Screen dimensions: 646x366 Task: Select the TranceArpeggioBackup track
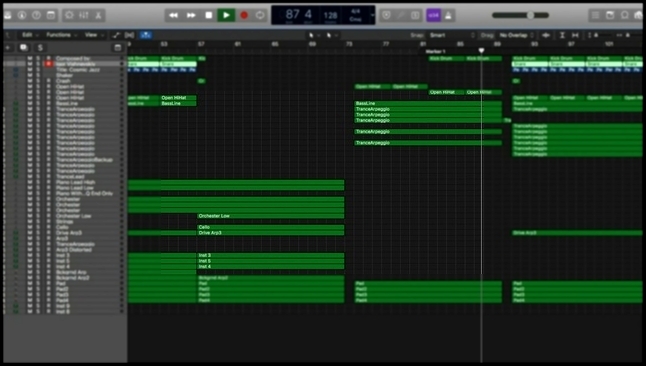coord(84,160)
